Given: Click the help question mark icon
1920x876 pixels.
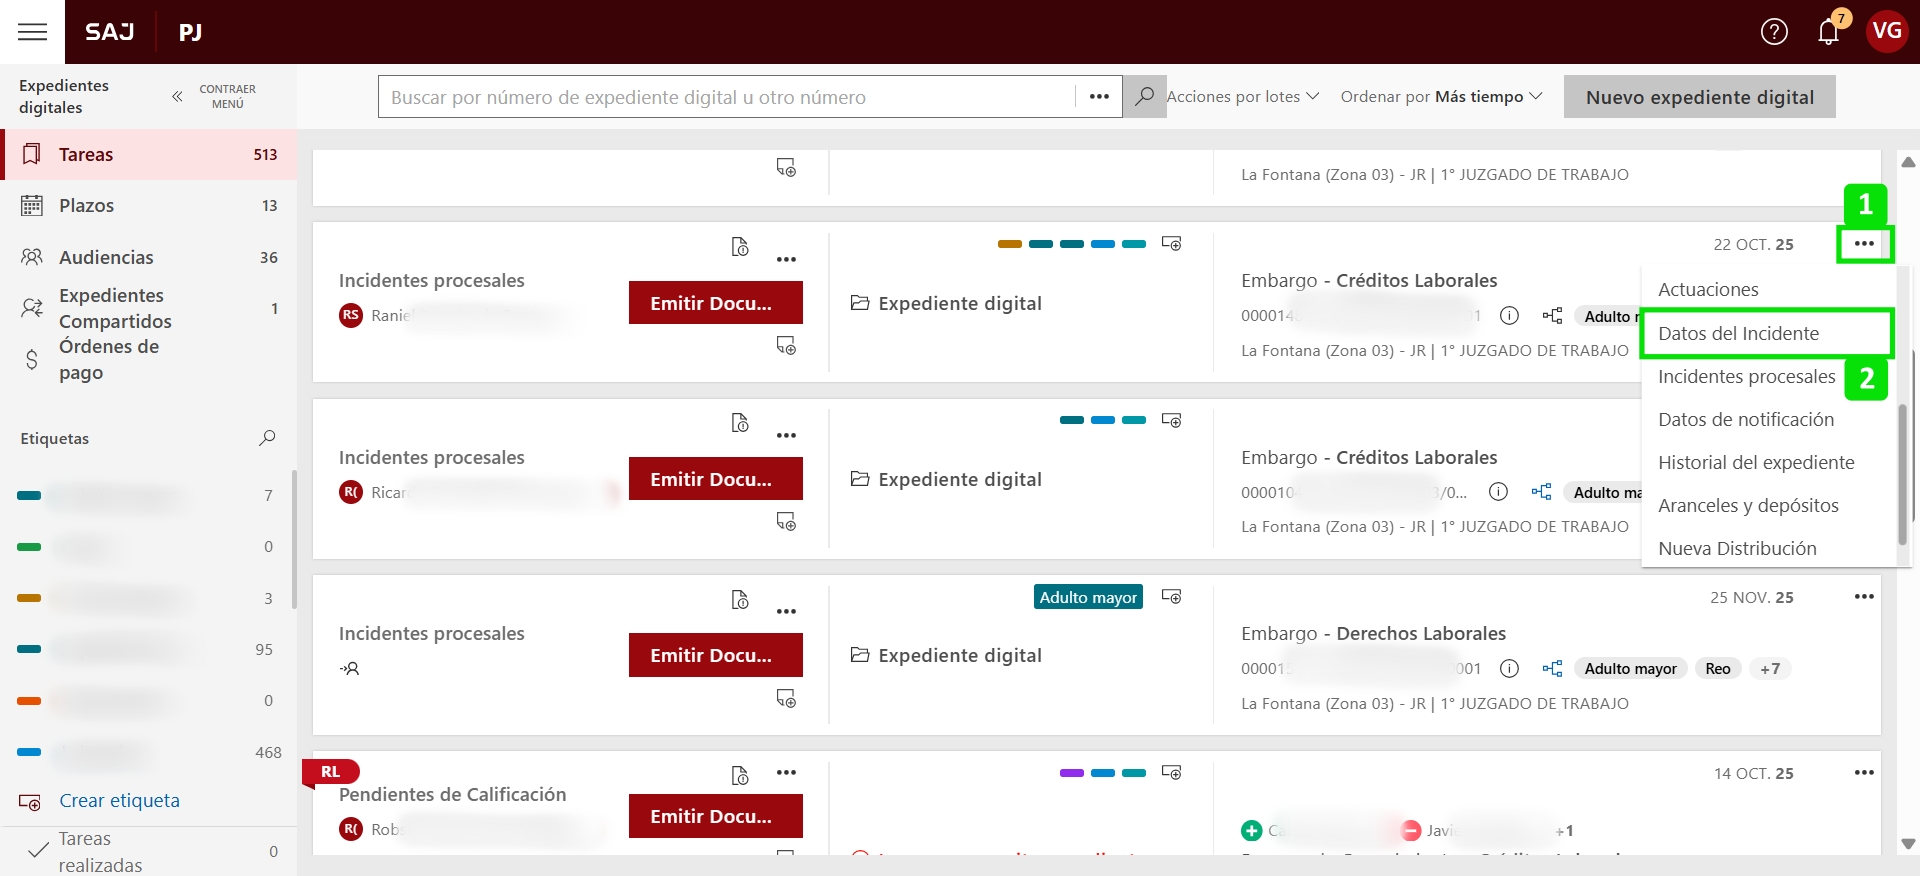Looking at the screenshot, I should coord(1774,32).
